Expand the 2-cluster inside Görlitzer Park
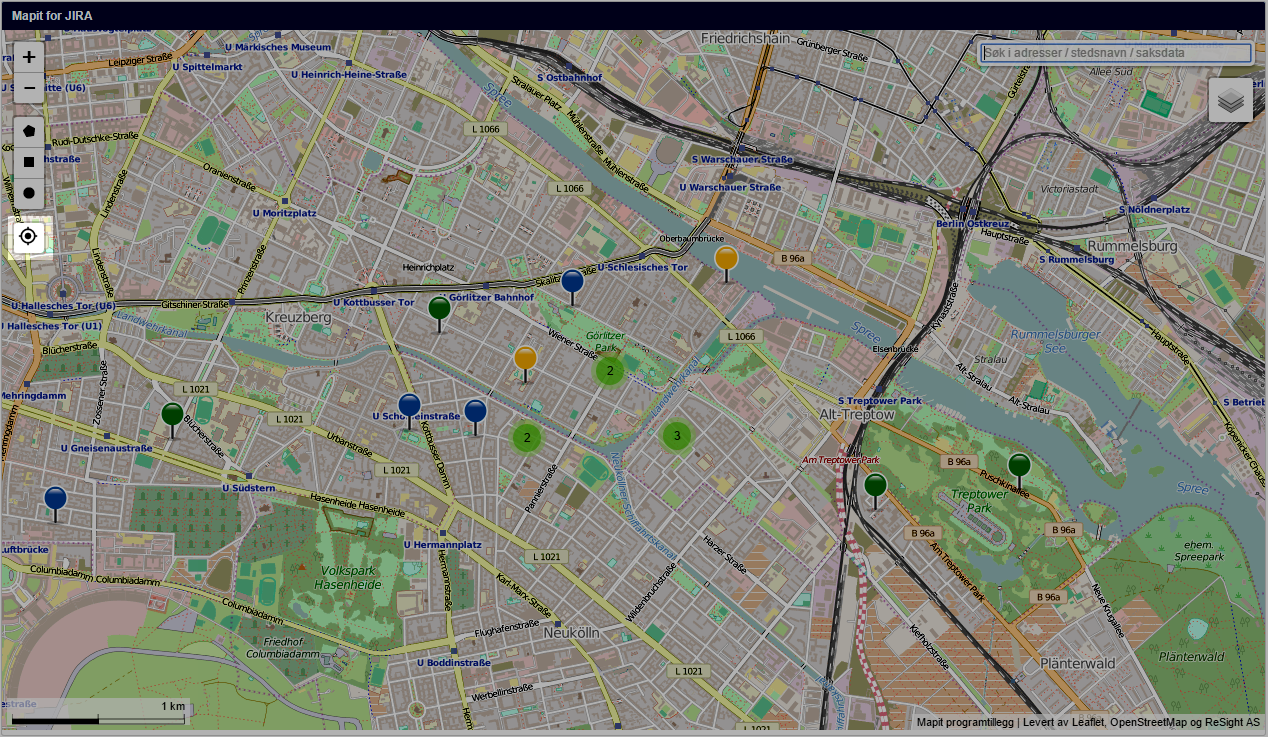1268x737 pixels. click(610, 371)
